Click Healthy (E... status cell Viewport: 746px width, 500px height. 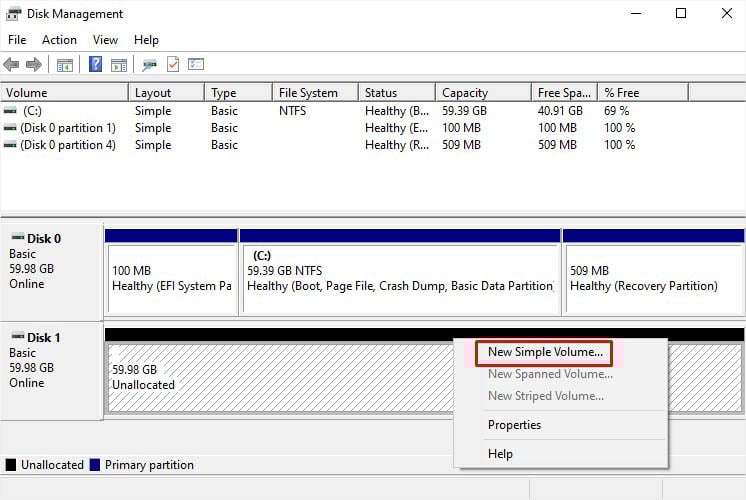tap(397, 128)
